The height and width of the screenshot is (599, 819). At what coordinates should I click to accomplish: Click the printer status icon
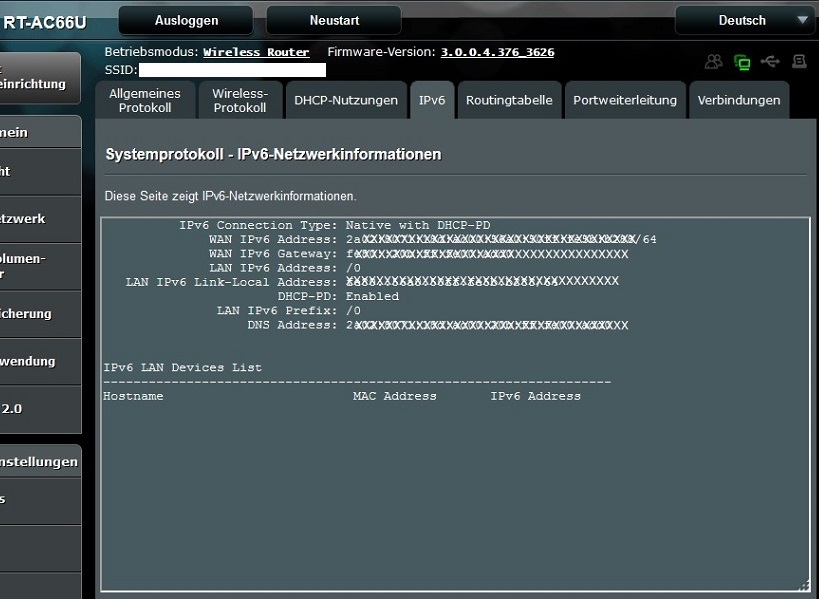pyautogui.click(x=798, y=62)
